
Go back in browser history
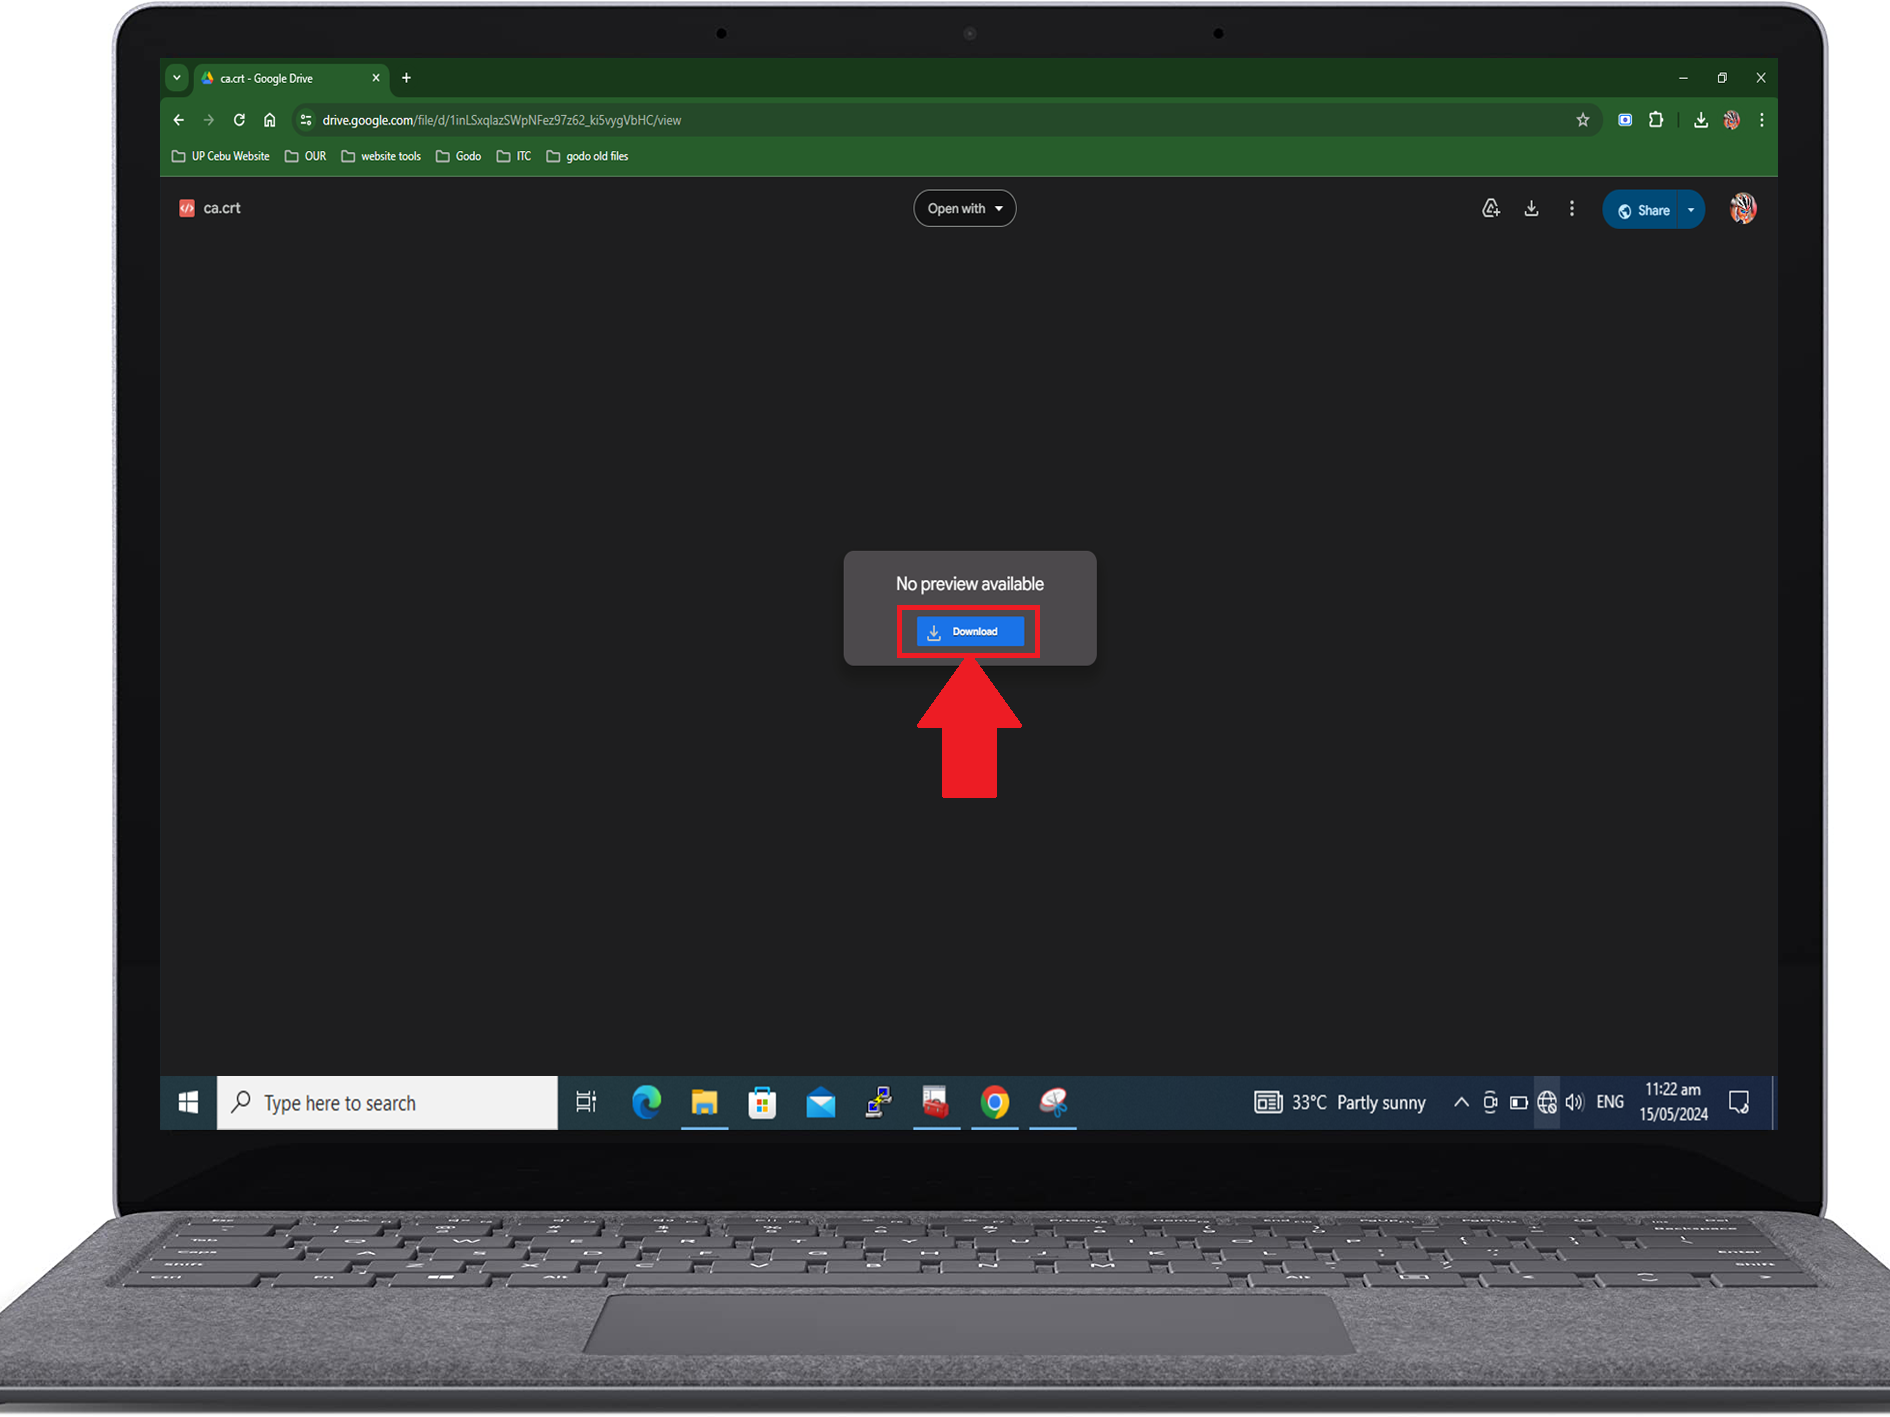tap(179, 120)
